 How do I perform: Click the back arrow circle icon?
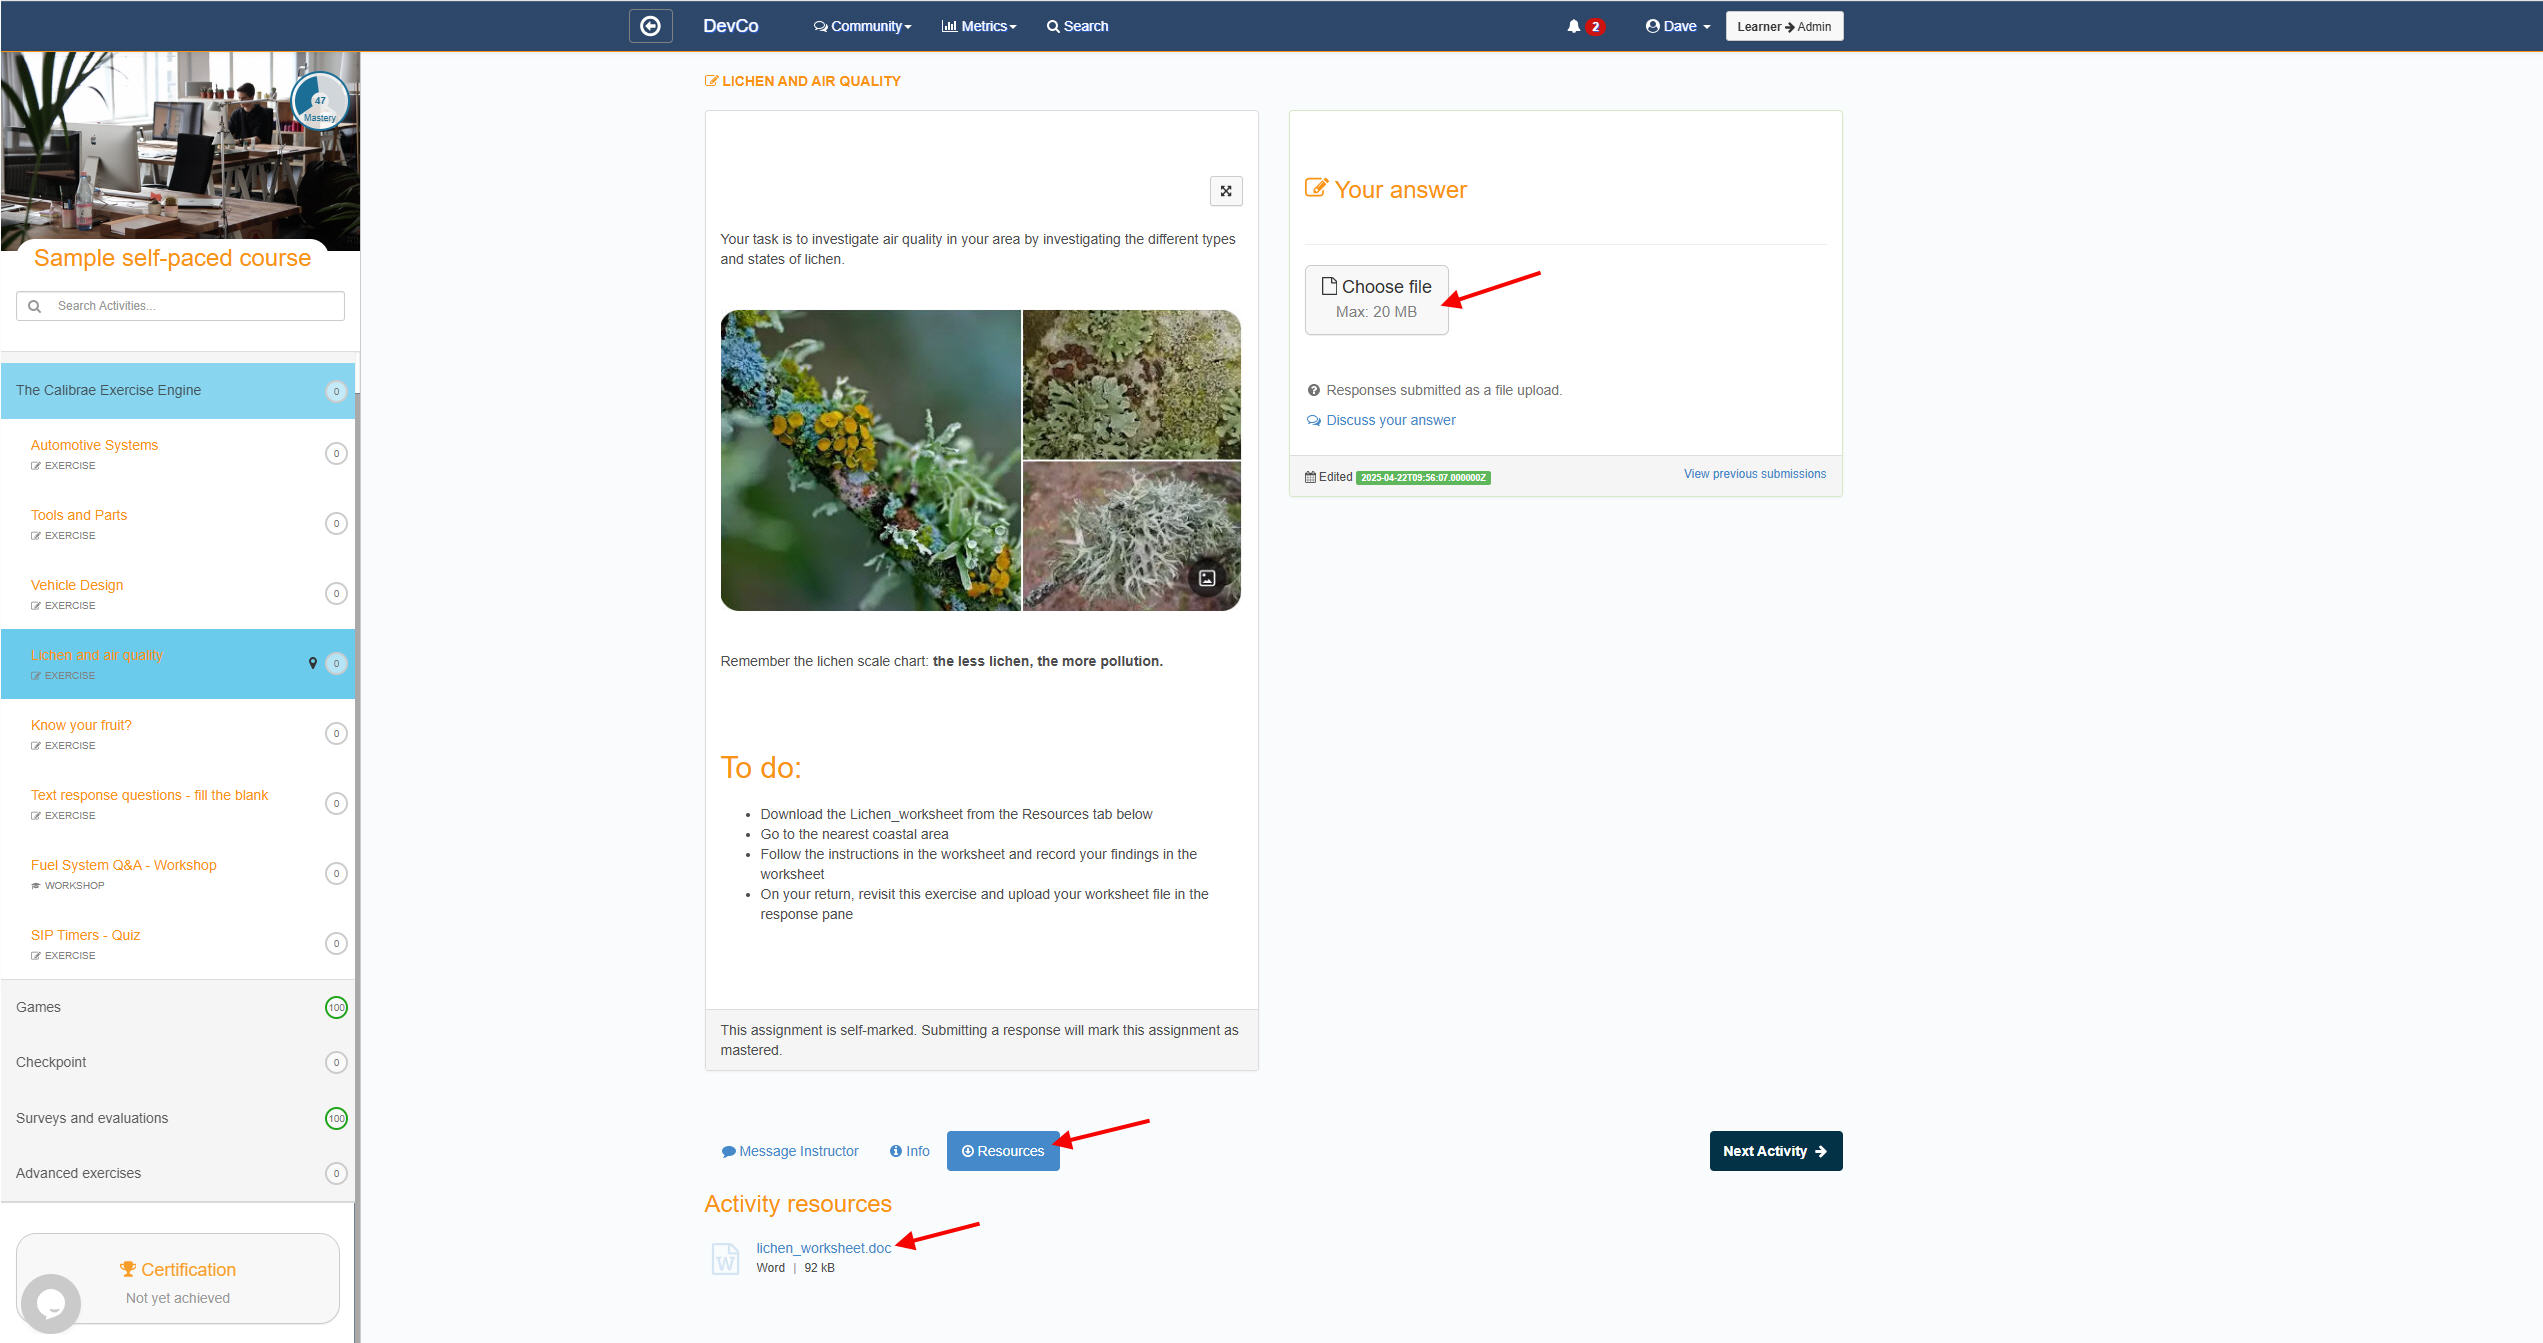[650, 26]
